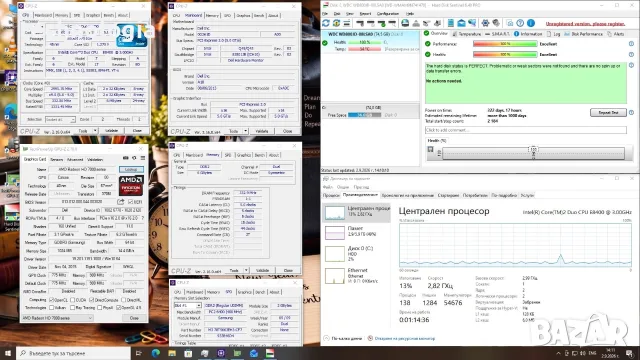Click the comment field in Hard Disk Sentinel

coord(525,130)
